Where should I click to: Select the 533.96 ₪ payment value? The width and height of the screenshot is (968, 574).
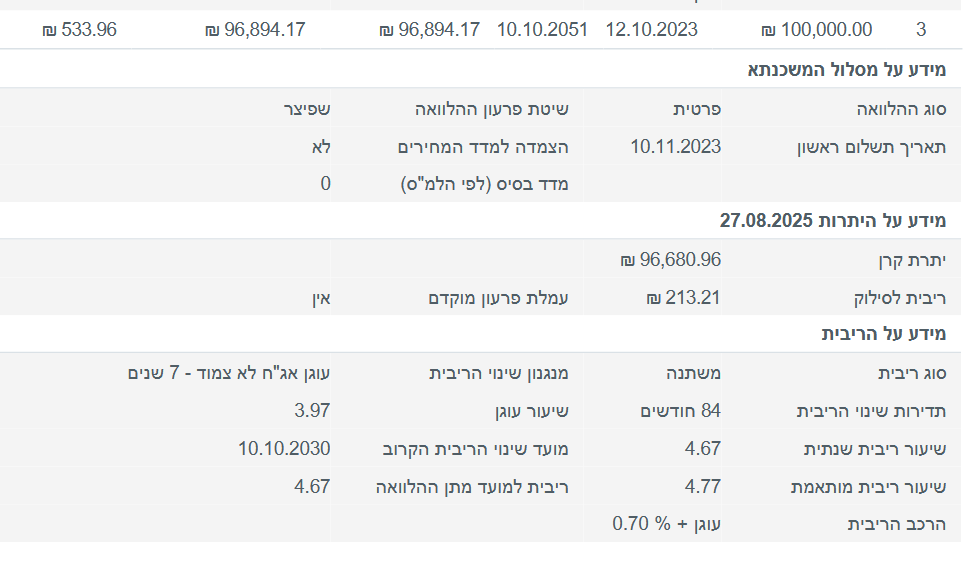pos(79,30)
